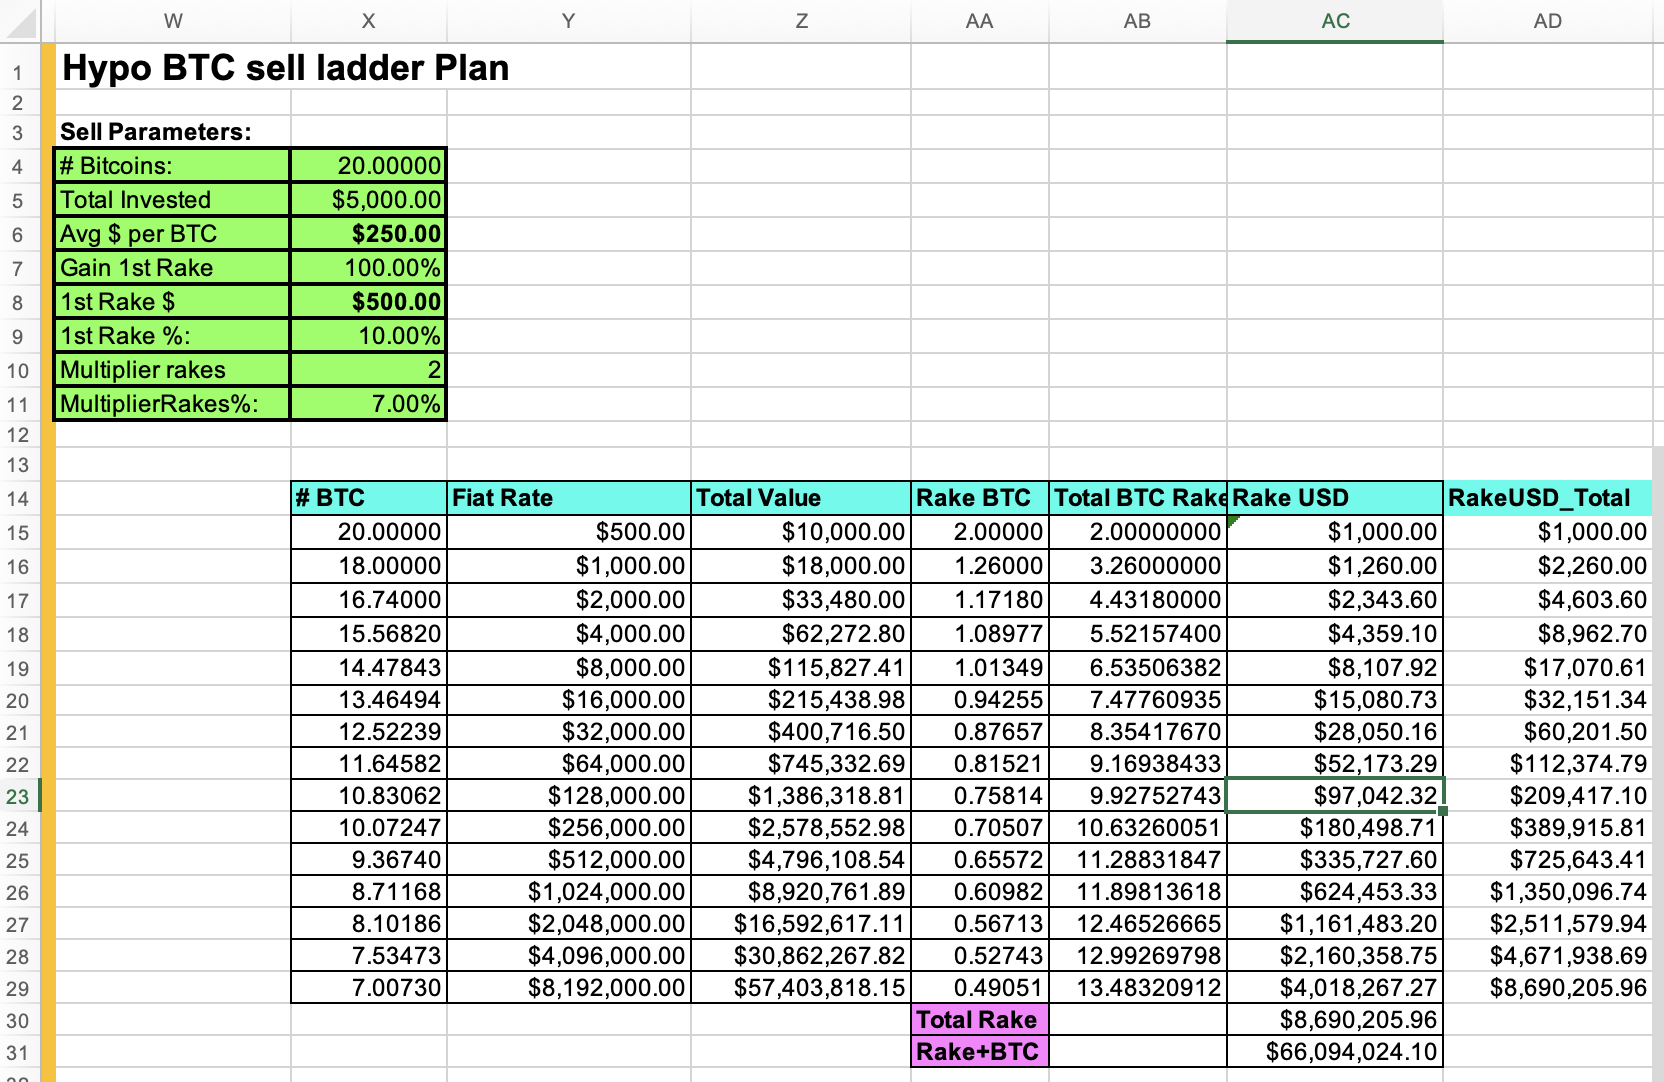Select row 14 header
Image resolution: width=1664 pixels, height=1082 pixels.
tap(18, 499)
